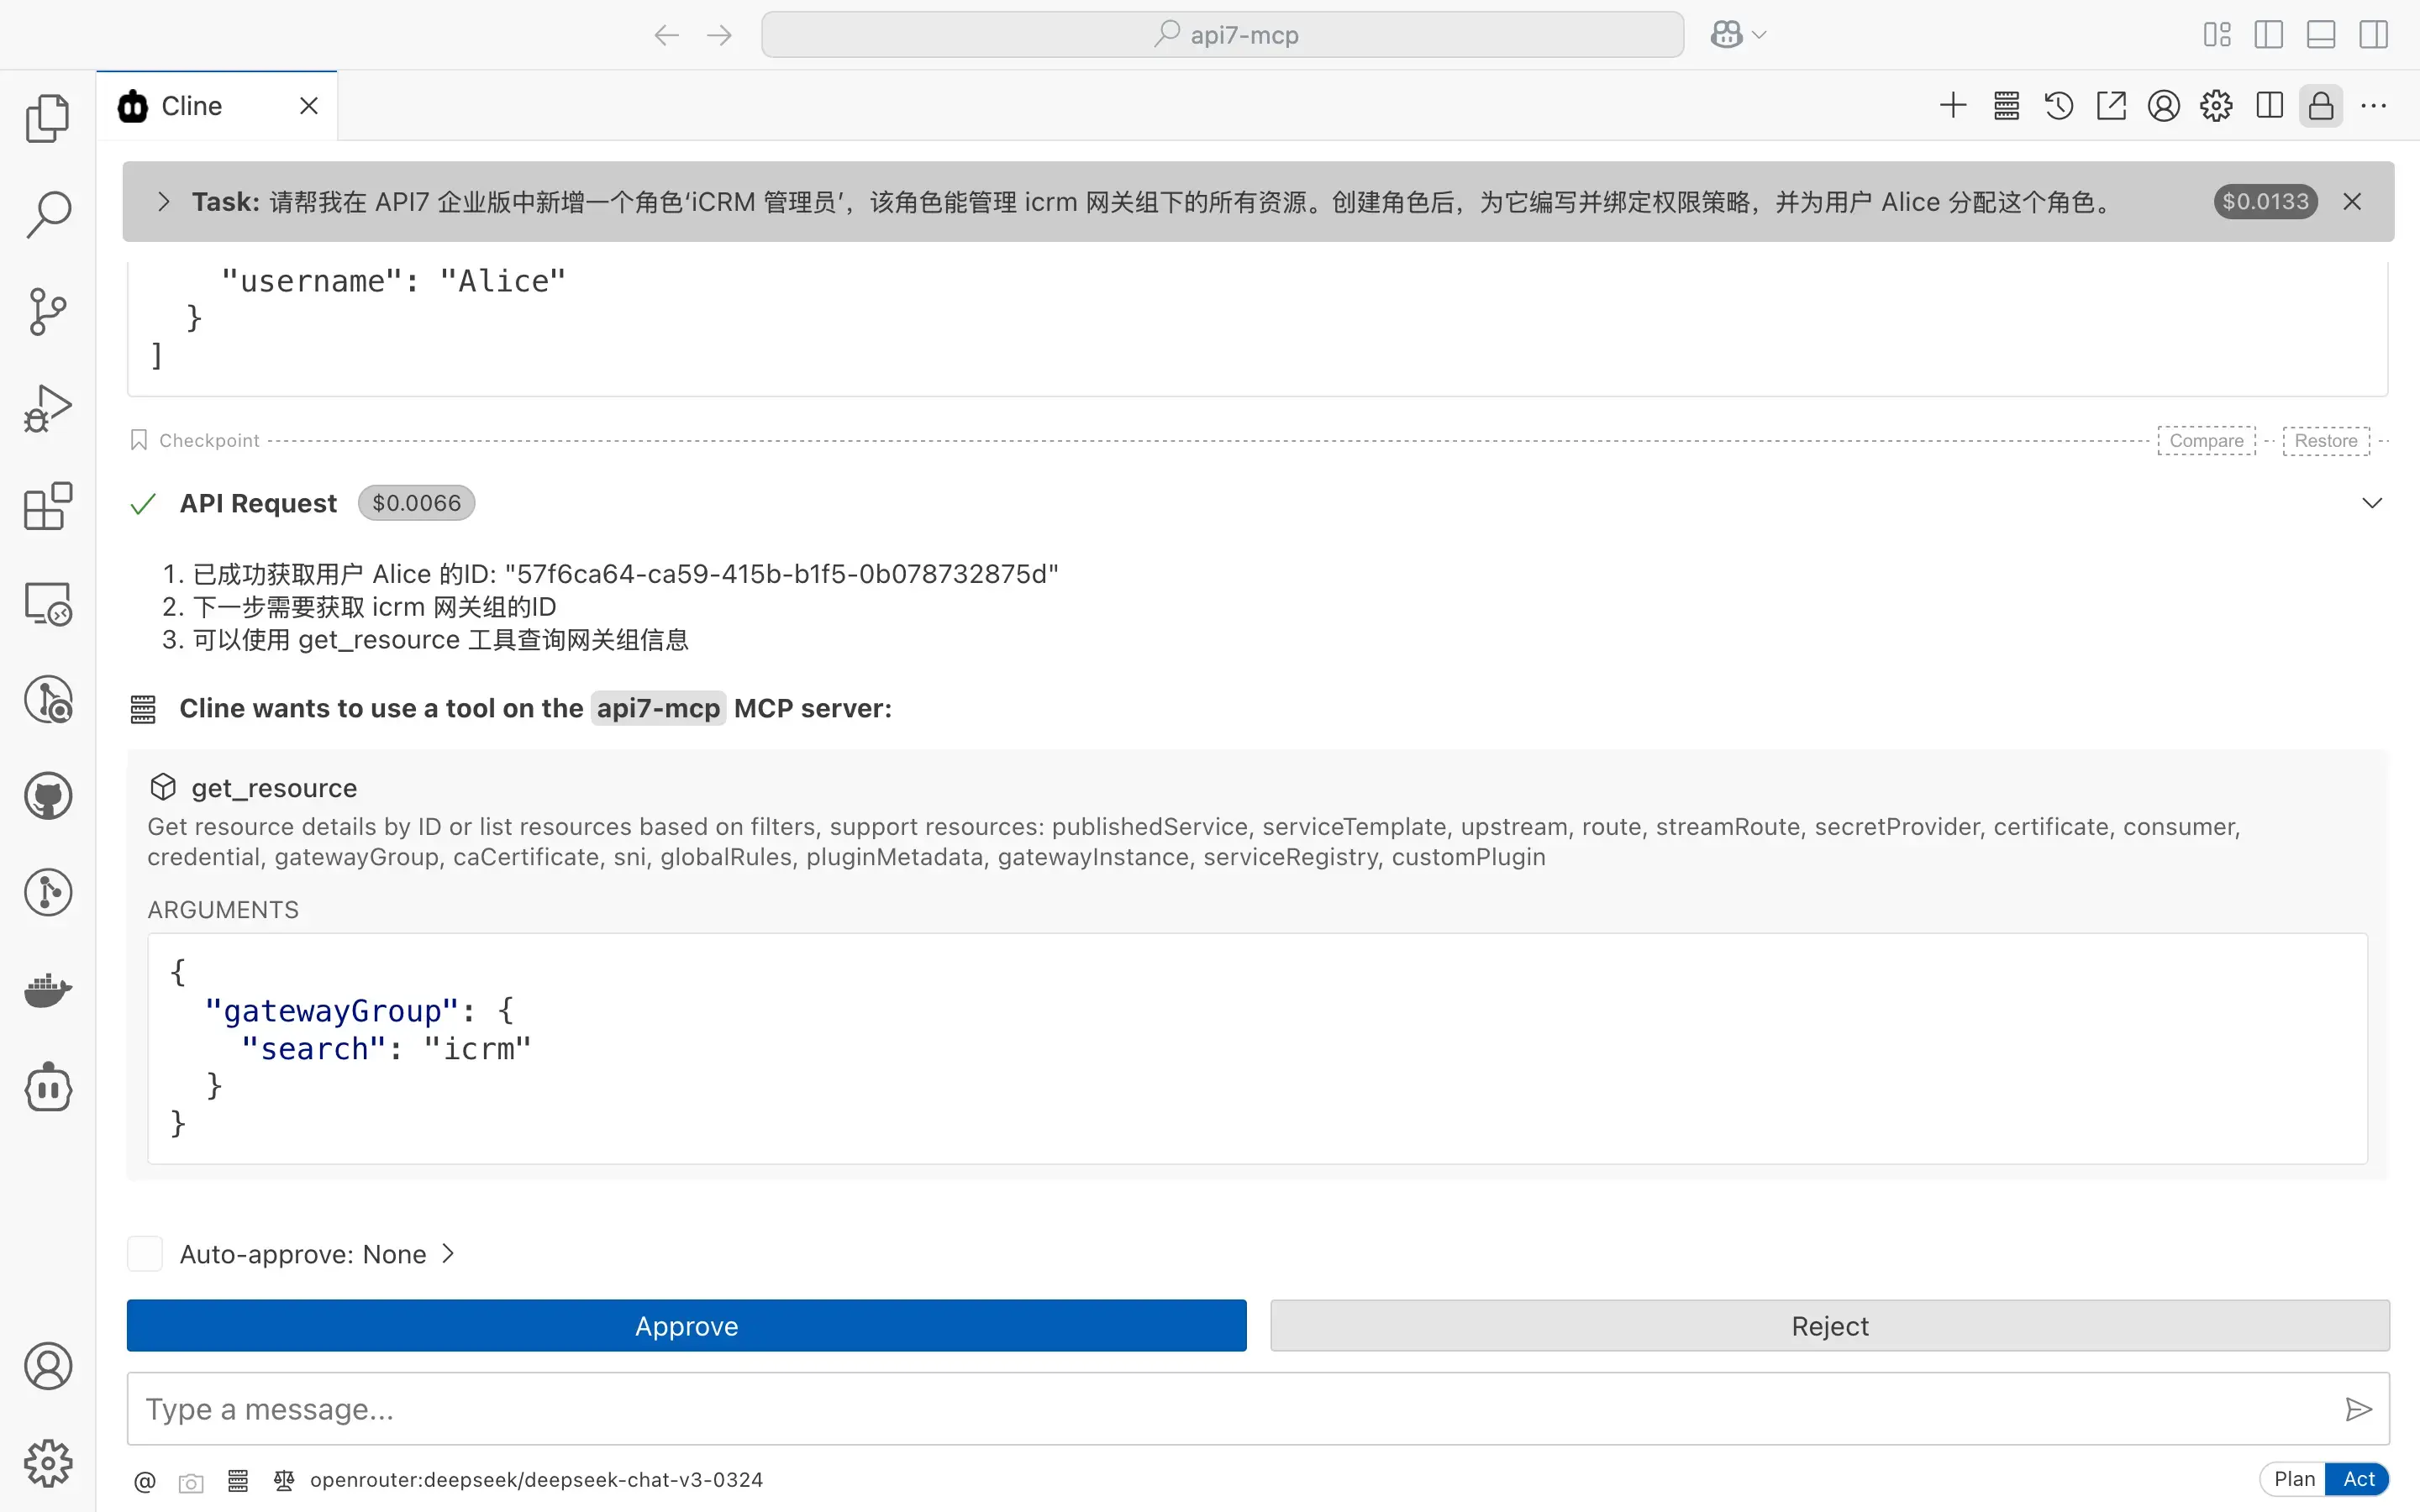Expand the Task header details

163,201
